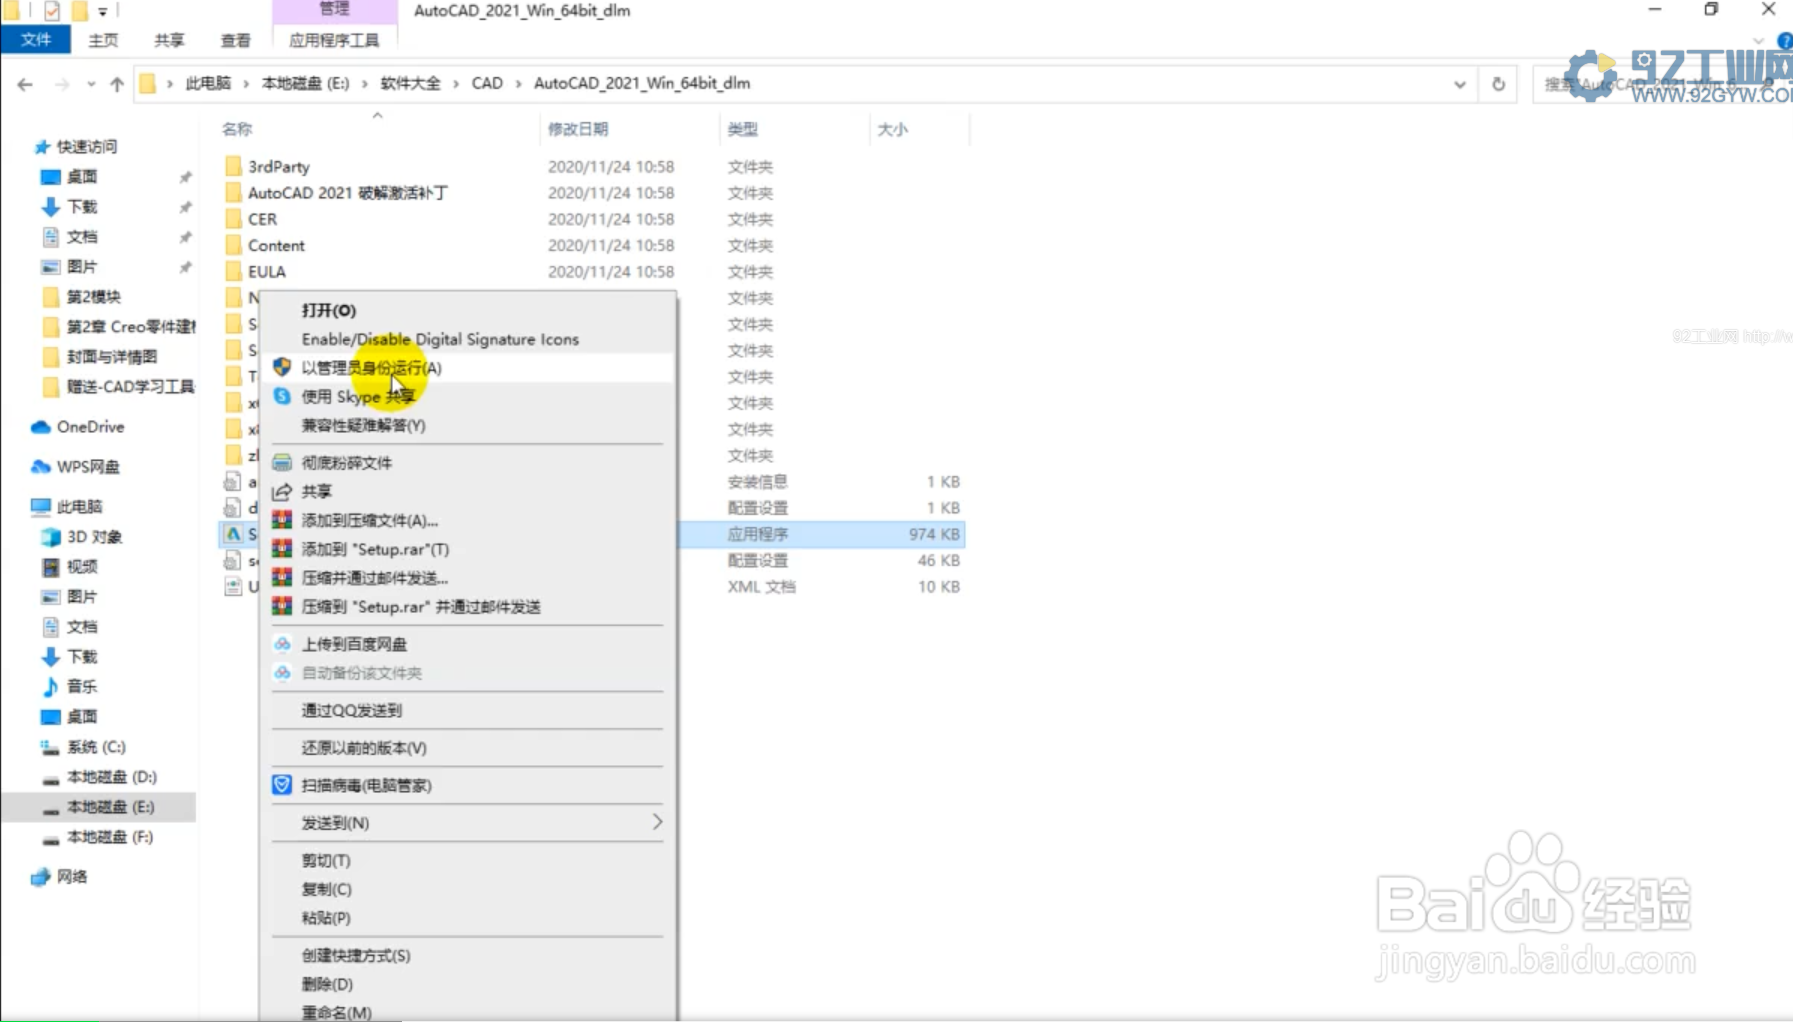Click WinRAR icon for compress to Setup.rar and email
This screenshot has width=1793, height=1022.
tap(282, 606)
